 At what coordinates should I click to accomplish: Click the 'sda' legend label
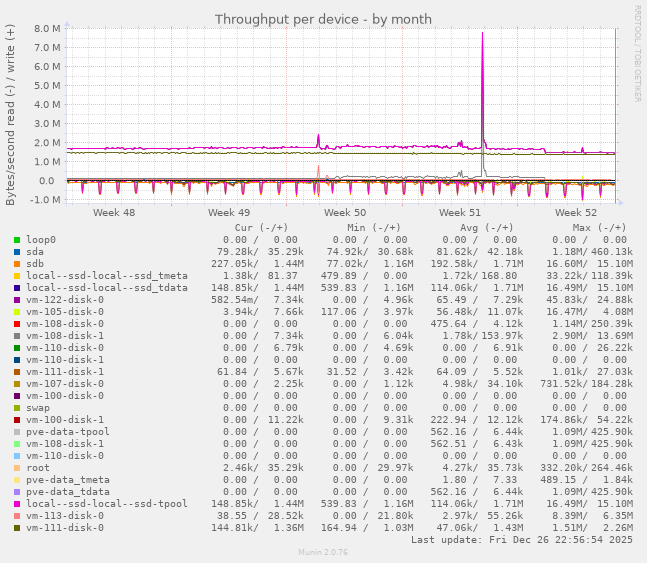(x=35, y=252)
